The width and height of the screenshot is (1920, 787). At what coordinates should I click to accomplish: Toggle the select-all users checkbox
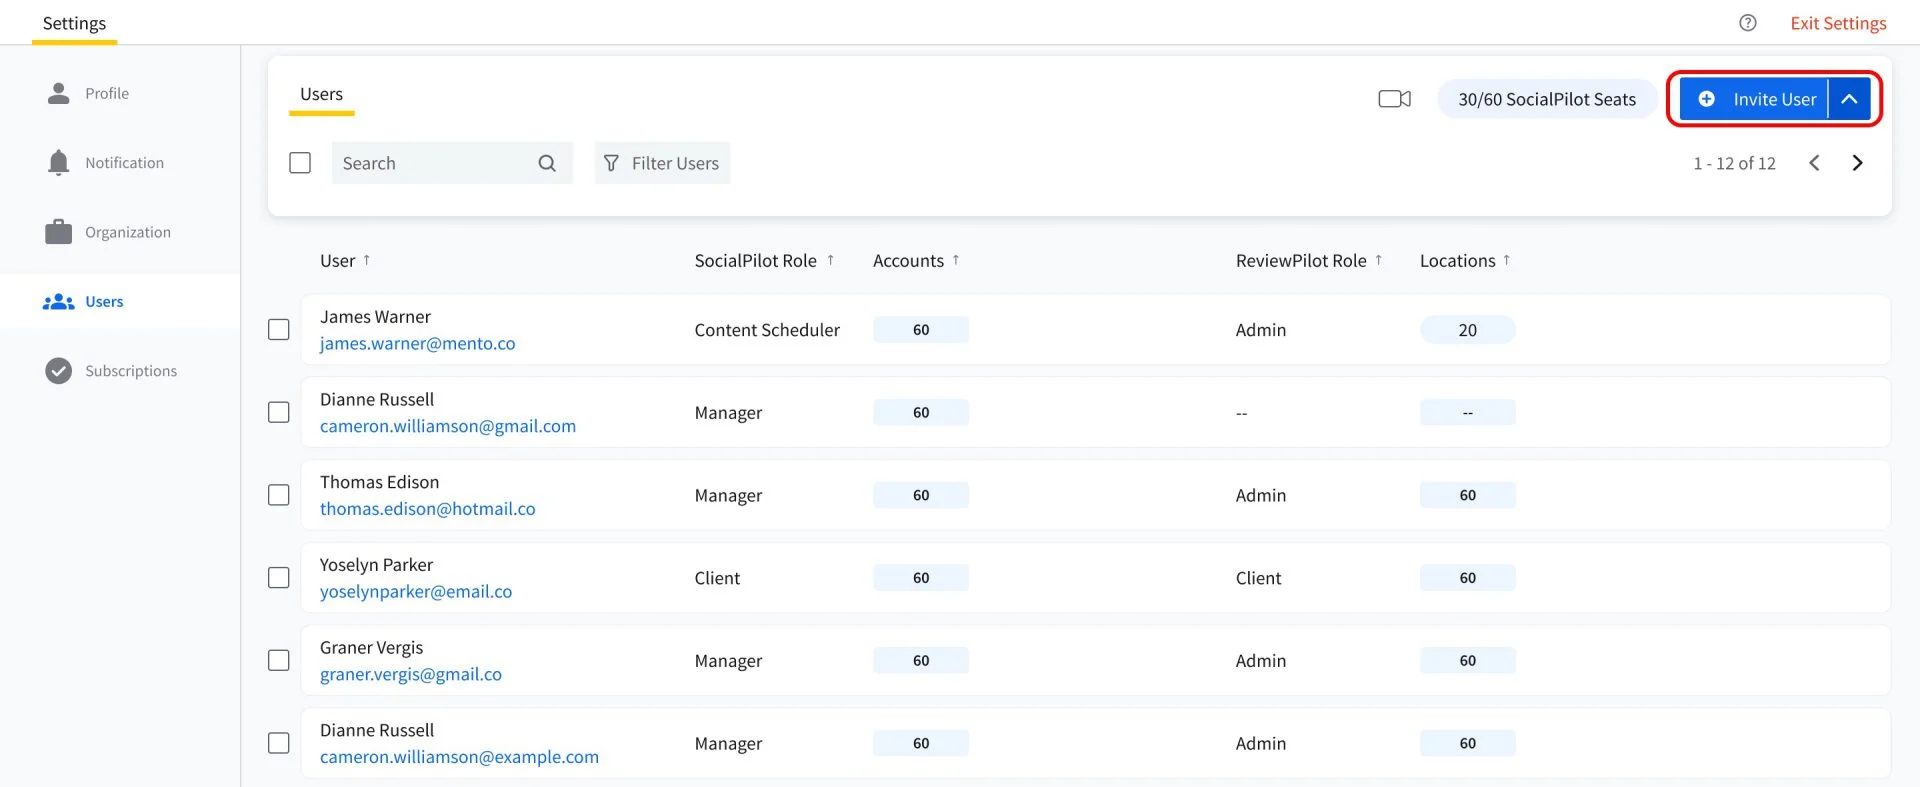(x=300, y=163)
